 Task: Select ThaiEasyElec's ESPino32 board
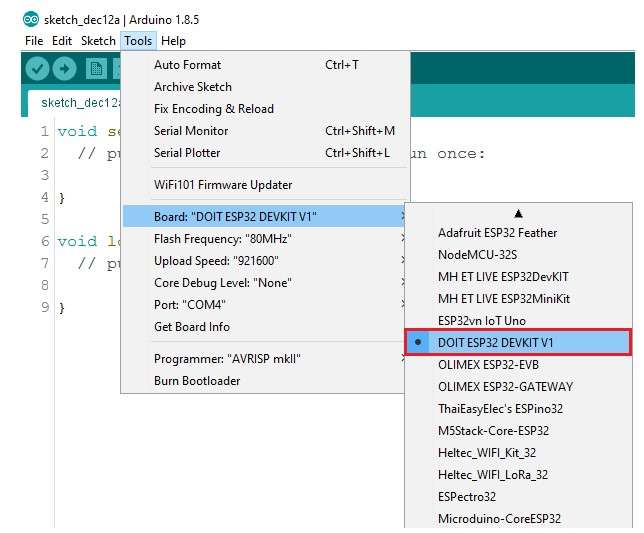tap(518, 409)
